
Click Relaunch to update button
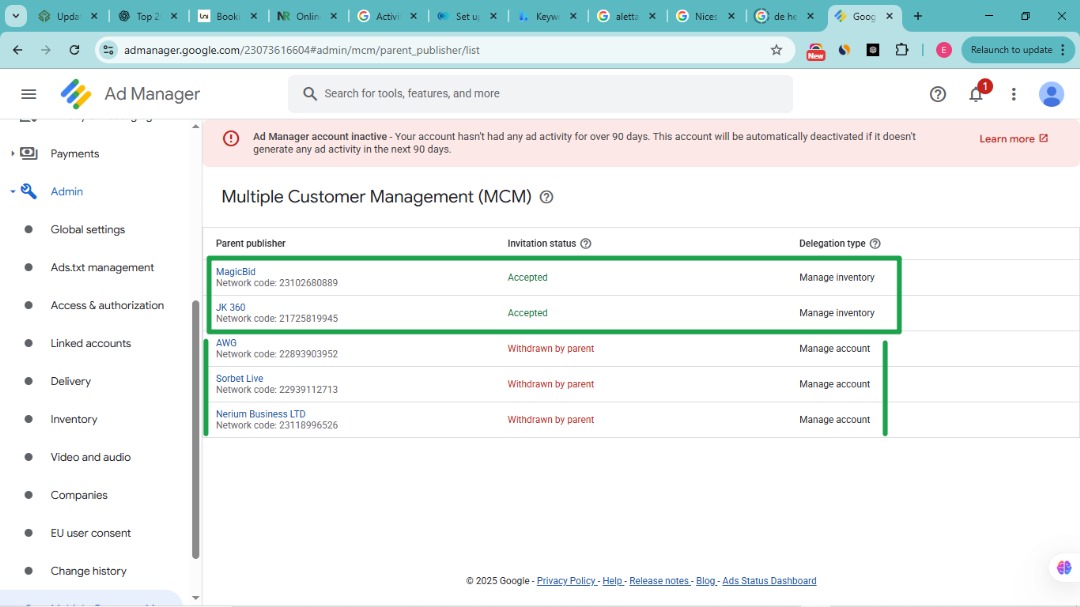(x=1011, y=50)
